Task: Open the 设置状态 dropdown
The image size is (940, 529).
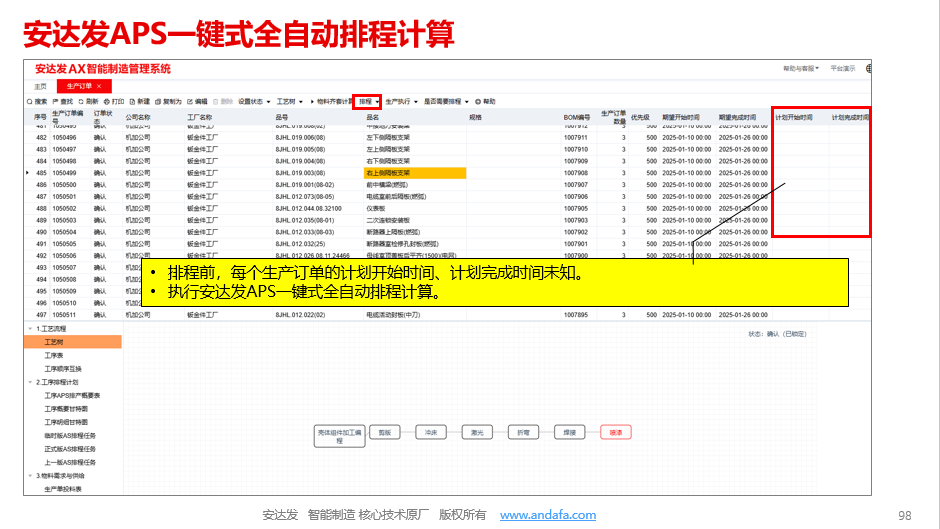Action: [x=254, y=101]
